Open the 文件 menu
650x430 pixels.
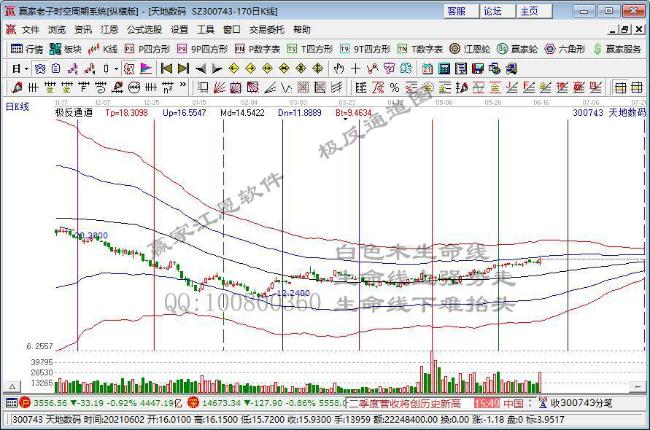[x=30, y=29]
